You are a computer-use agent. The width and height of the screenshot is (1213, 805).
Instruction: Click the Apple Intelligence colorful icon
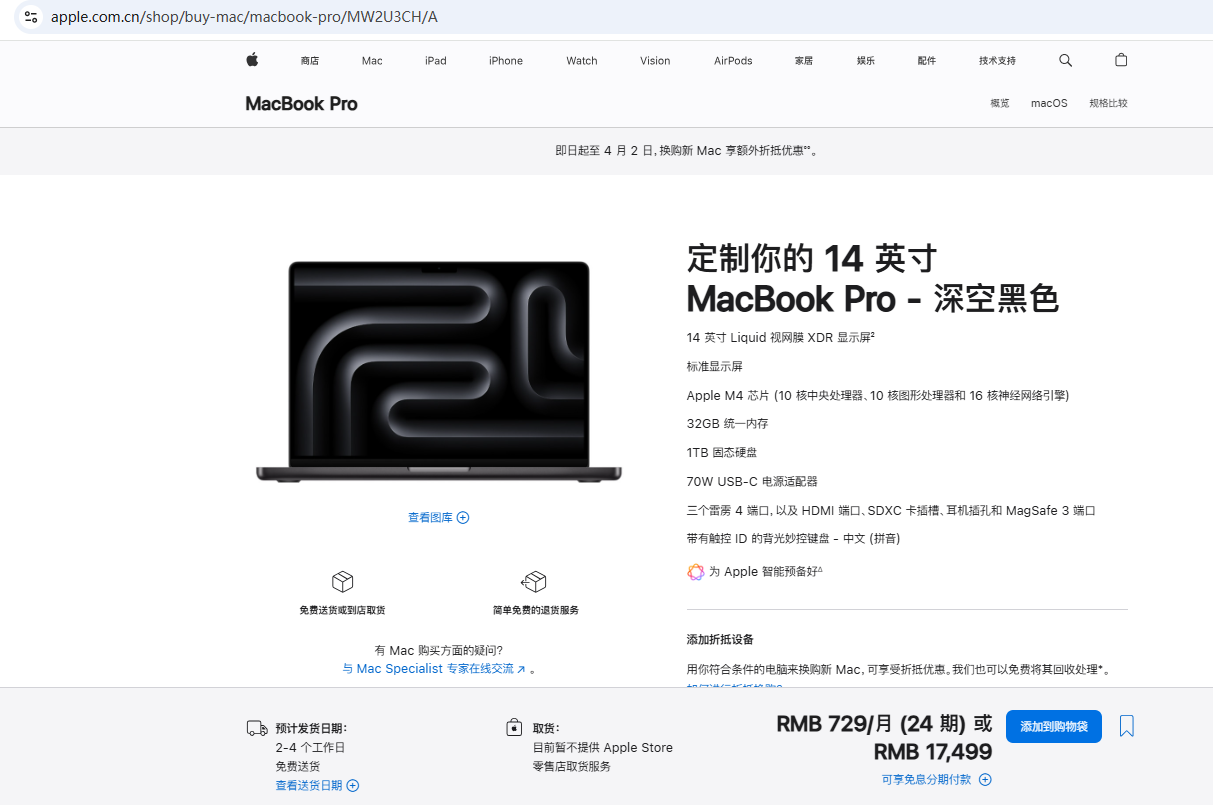(x=696, y=572)
